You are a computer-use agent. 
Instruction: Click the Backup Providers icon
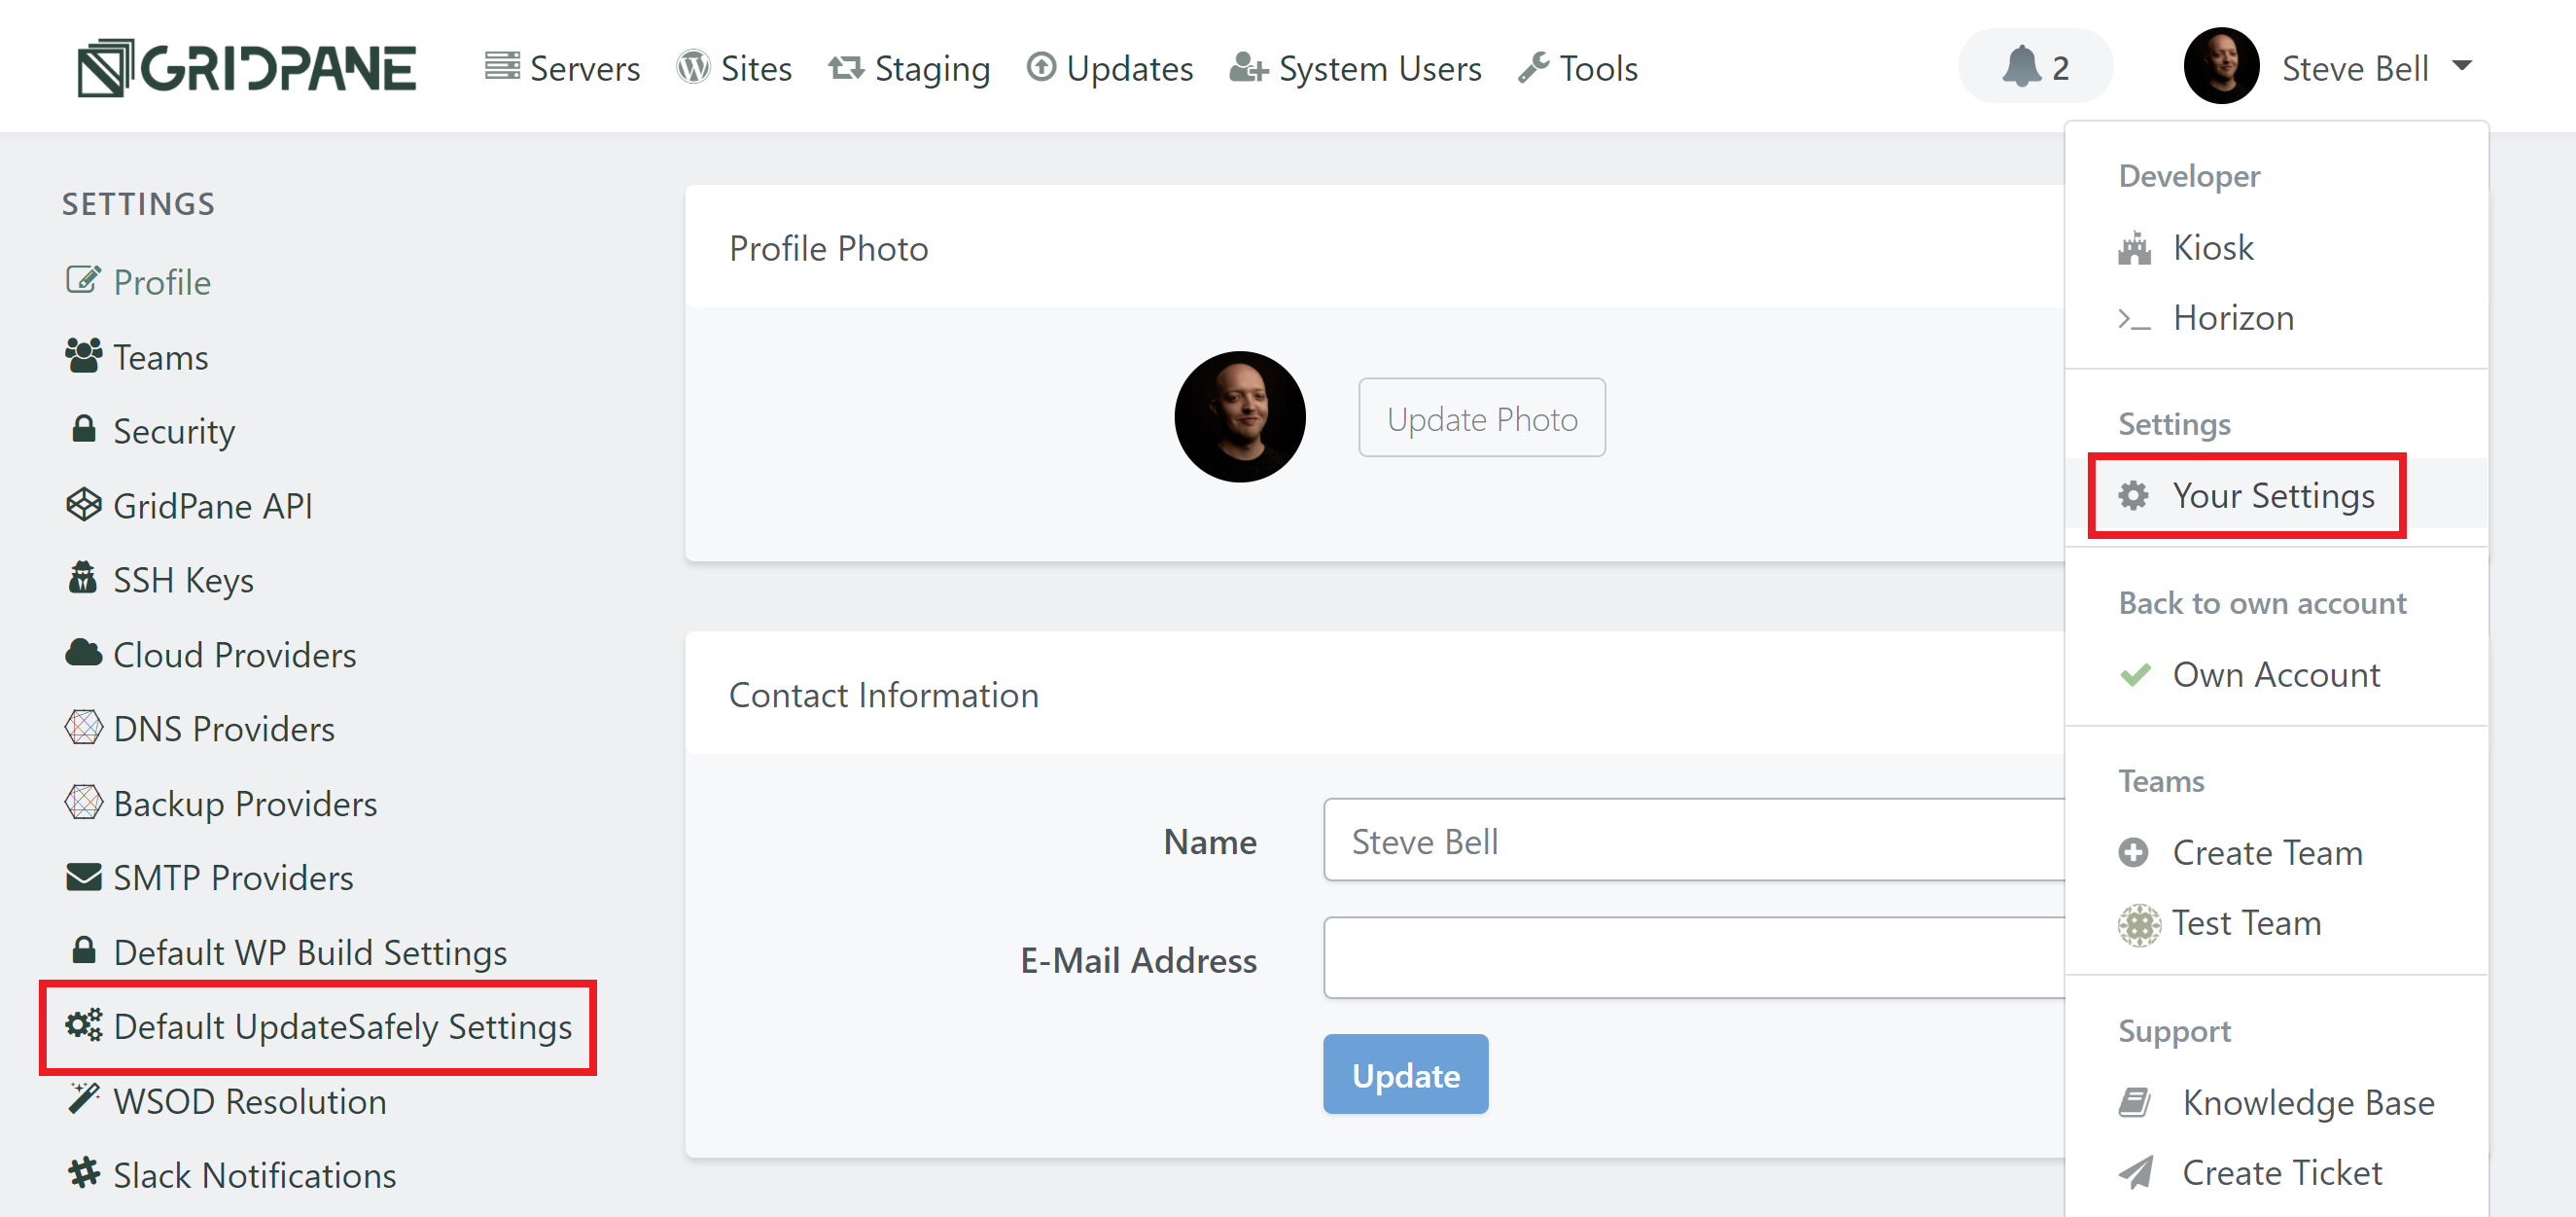coord(83,801)
